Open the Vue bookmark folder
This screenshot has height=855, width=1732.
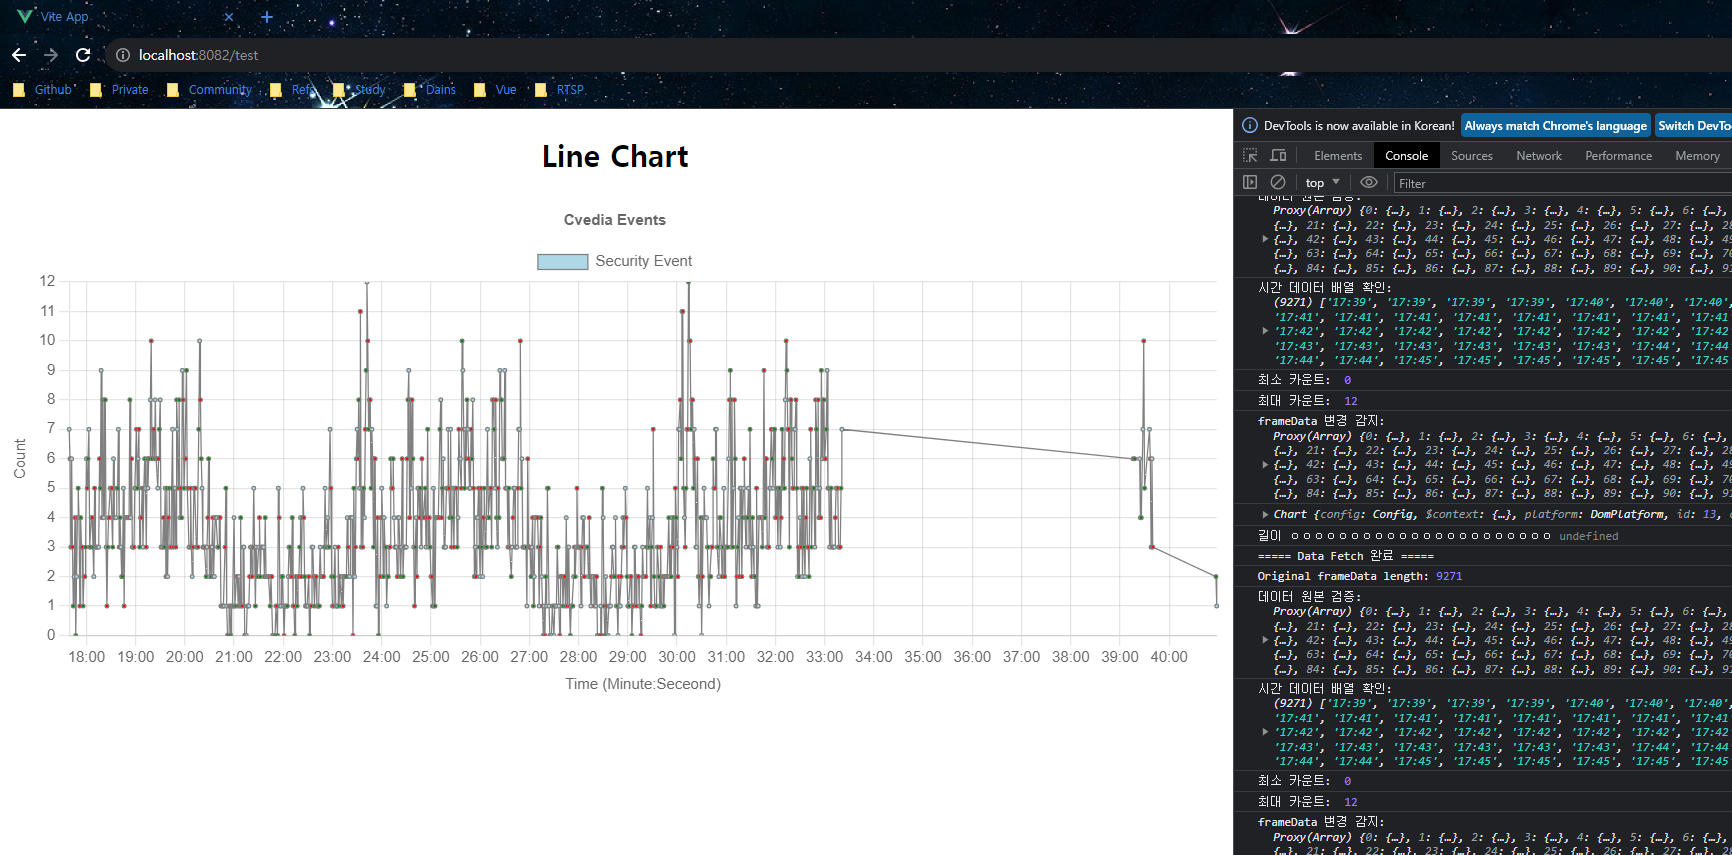pyautogui.click(x=495, y=89)
